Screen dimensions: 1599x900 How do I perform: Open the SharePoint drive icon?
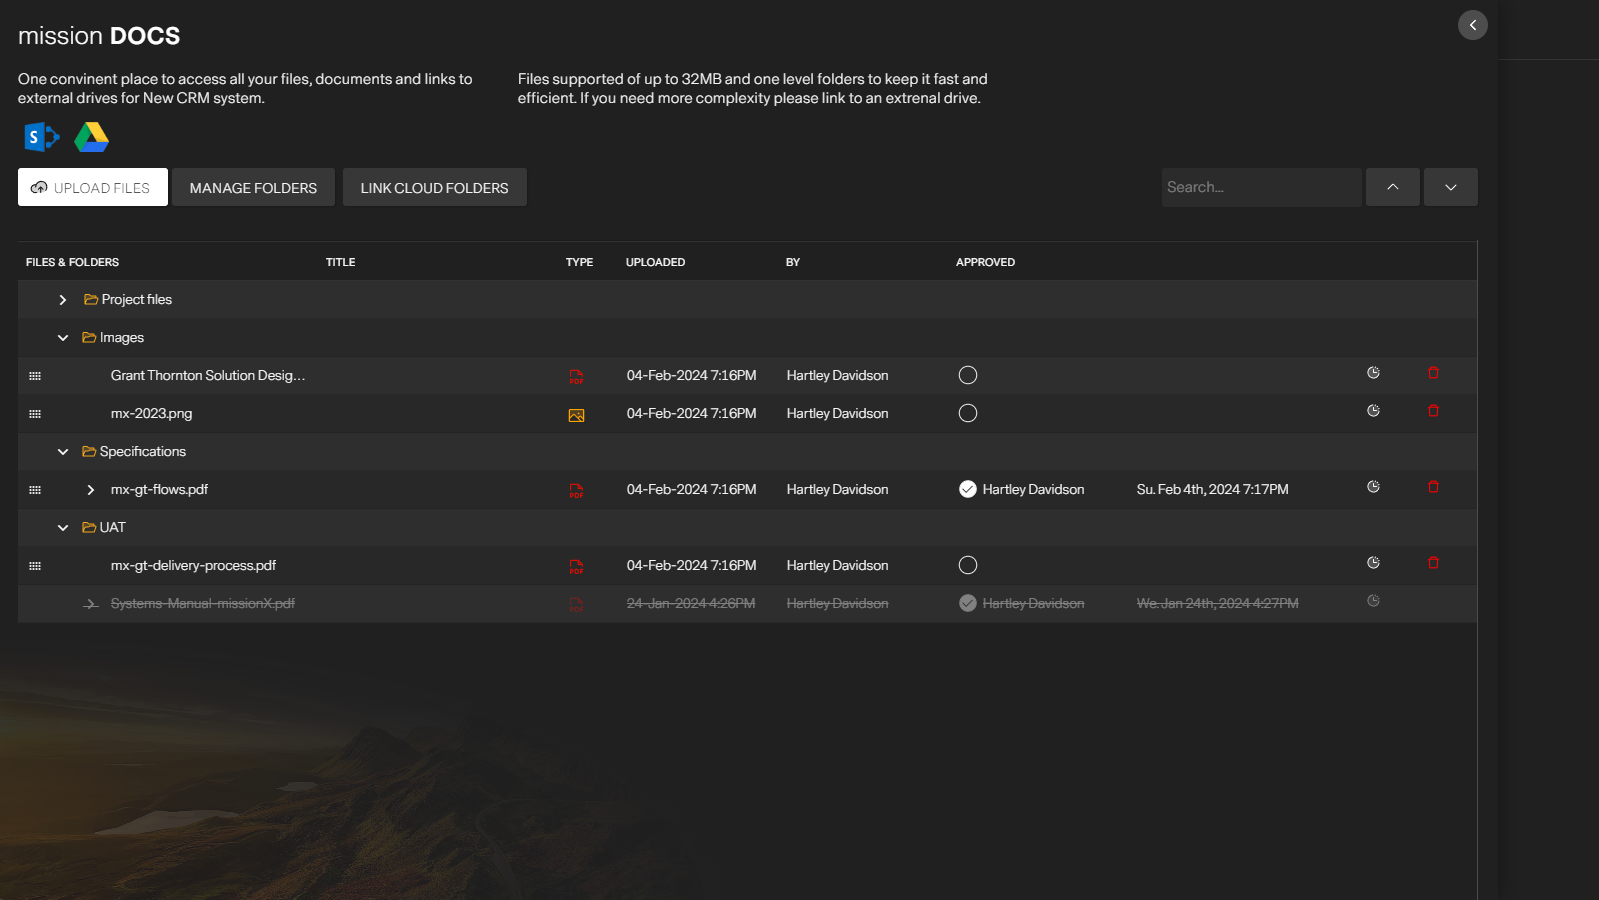point(41,137)
